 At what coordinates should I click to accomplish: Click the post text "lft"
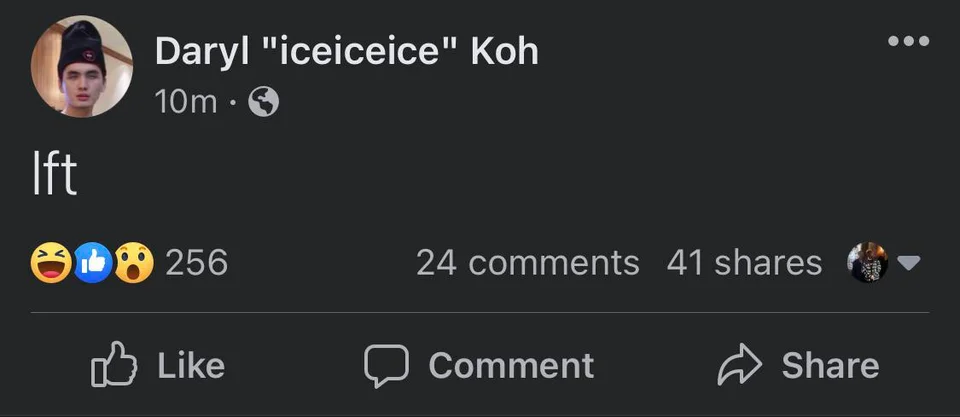54,177
